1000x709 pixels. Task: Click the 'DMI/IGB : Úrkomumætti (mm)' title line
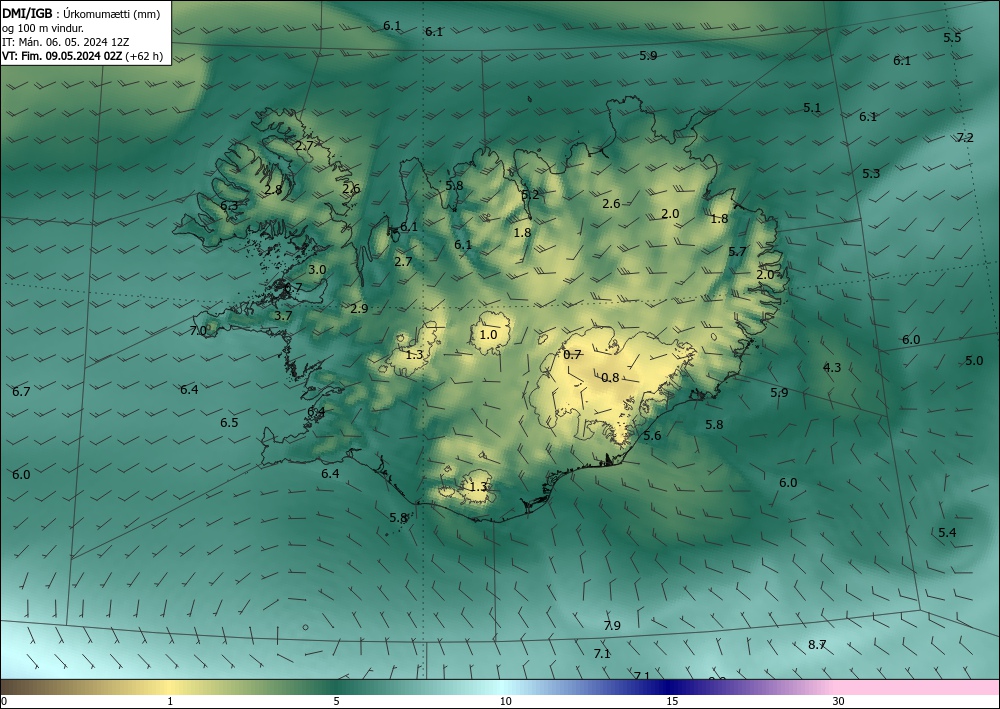pos(81,14)
